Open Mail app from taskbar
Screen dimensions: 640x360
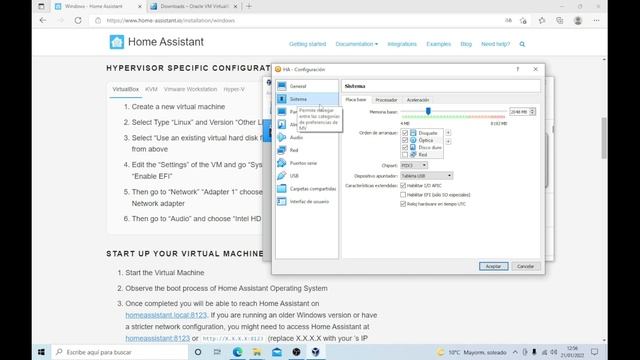click(277, 352)
